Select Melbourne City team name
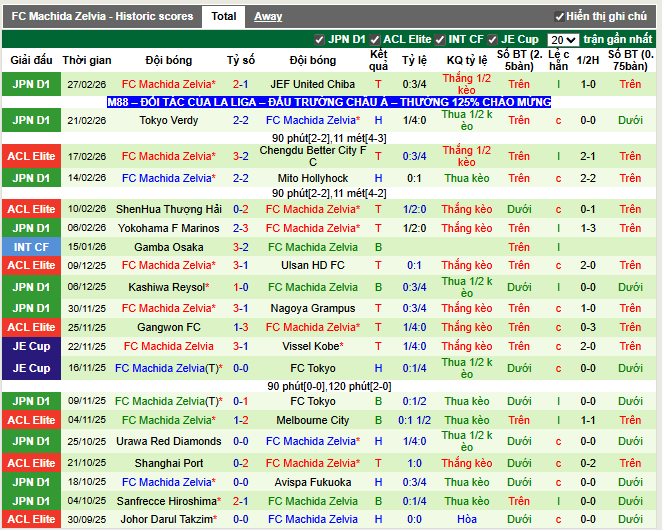The width and height of the screenshot is (663, 530). point(312,420)
